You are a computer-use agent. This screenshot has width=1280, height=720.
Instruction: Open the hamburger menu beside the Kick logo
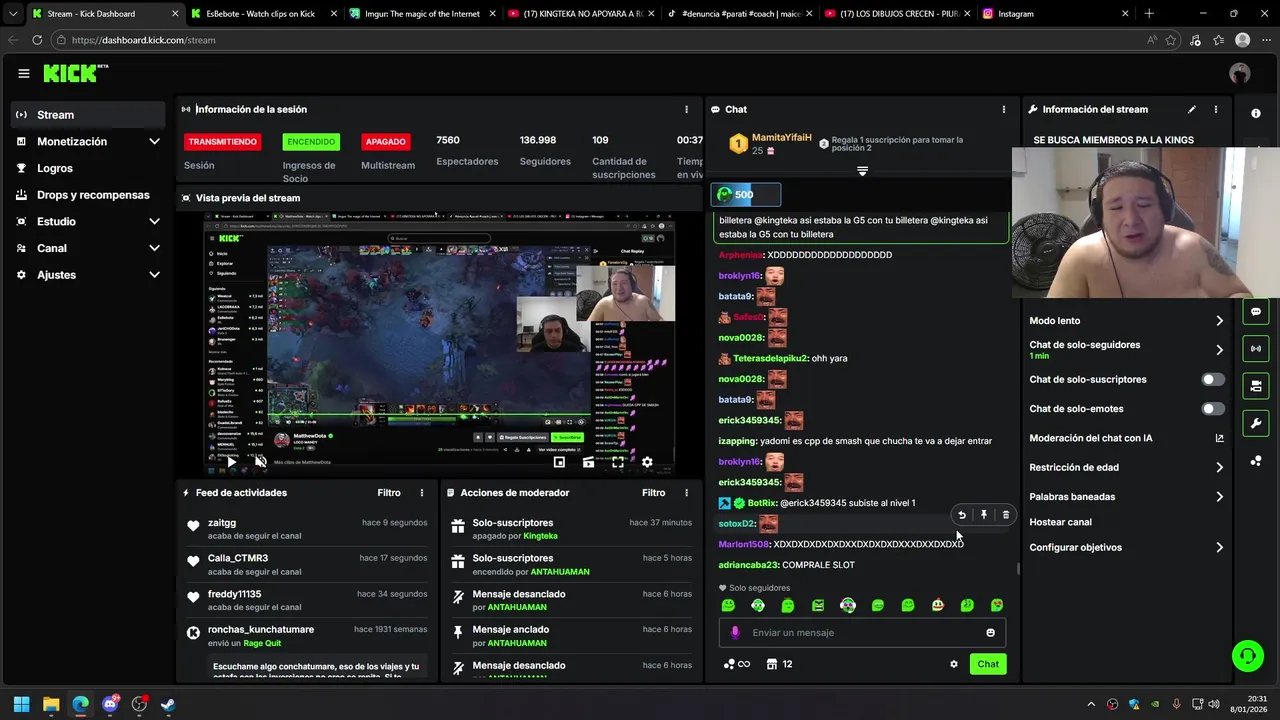[x=23, y=73]
